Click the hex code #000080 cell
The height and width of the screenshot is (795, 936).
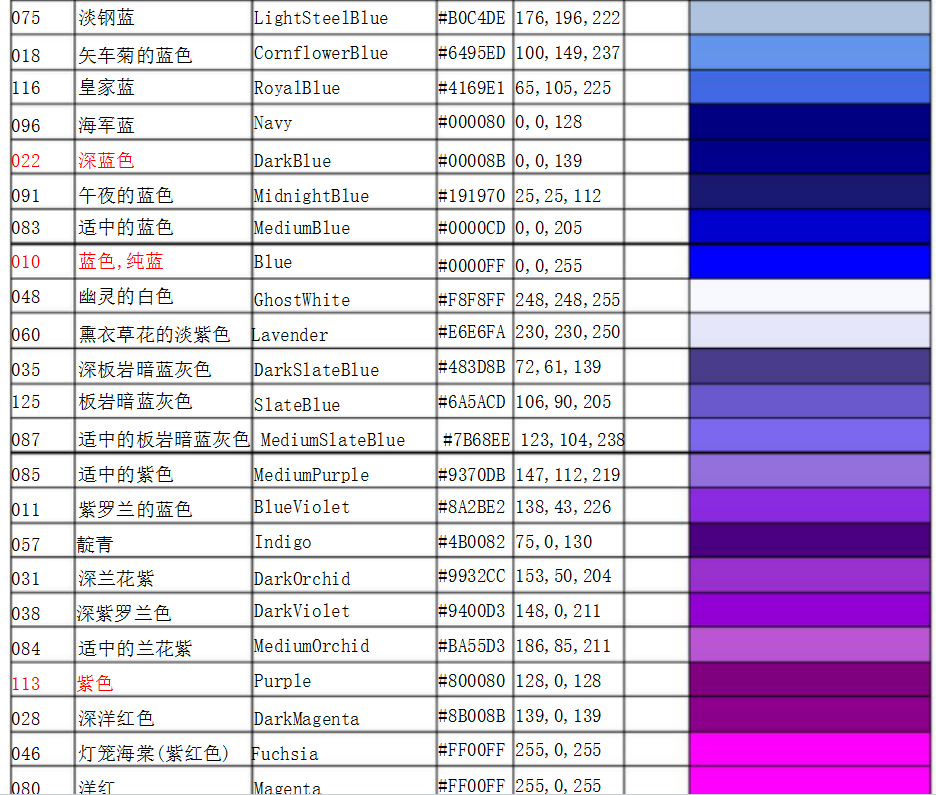(474, 123)
